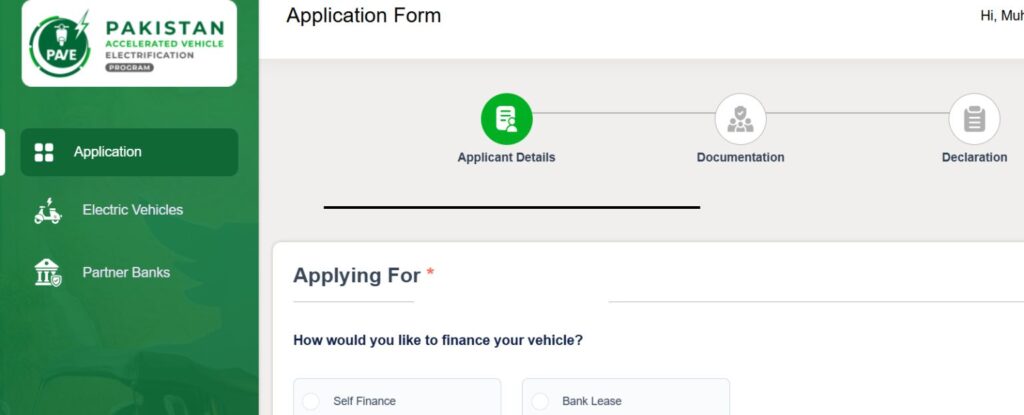Screen dimensions: 1024x415
Task: Select the Bank Lease radio button
Action: point(539,401)
